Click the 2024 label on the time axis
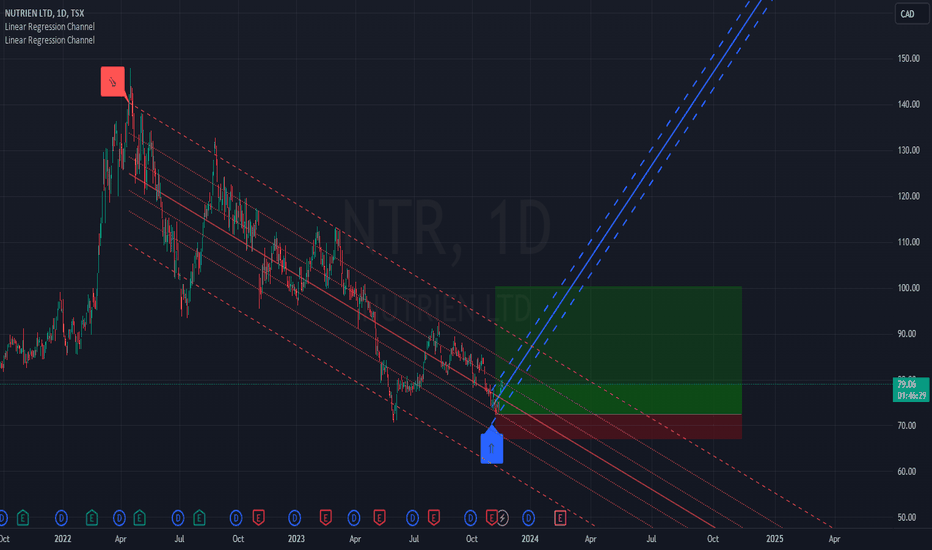Screen dimensions: 932x550 [530, 539]
